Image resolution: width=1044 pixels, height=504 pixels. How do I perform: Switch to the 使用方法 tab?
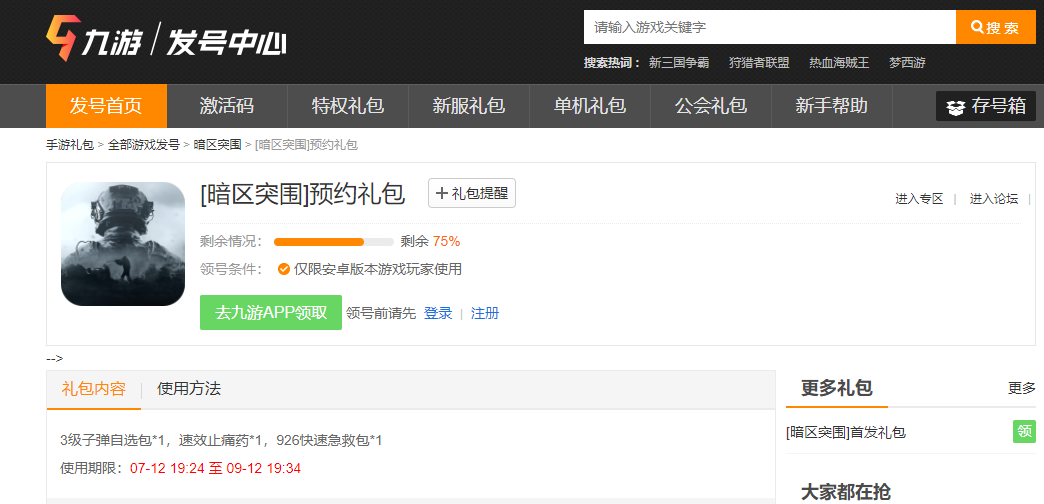pyautogui.click(x=189, y=388)
